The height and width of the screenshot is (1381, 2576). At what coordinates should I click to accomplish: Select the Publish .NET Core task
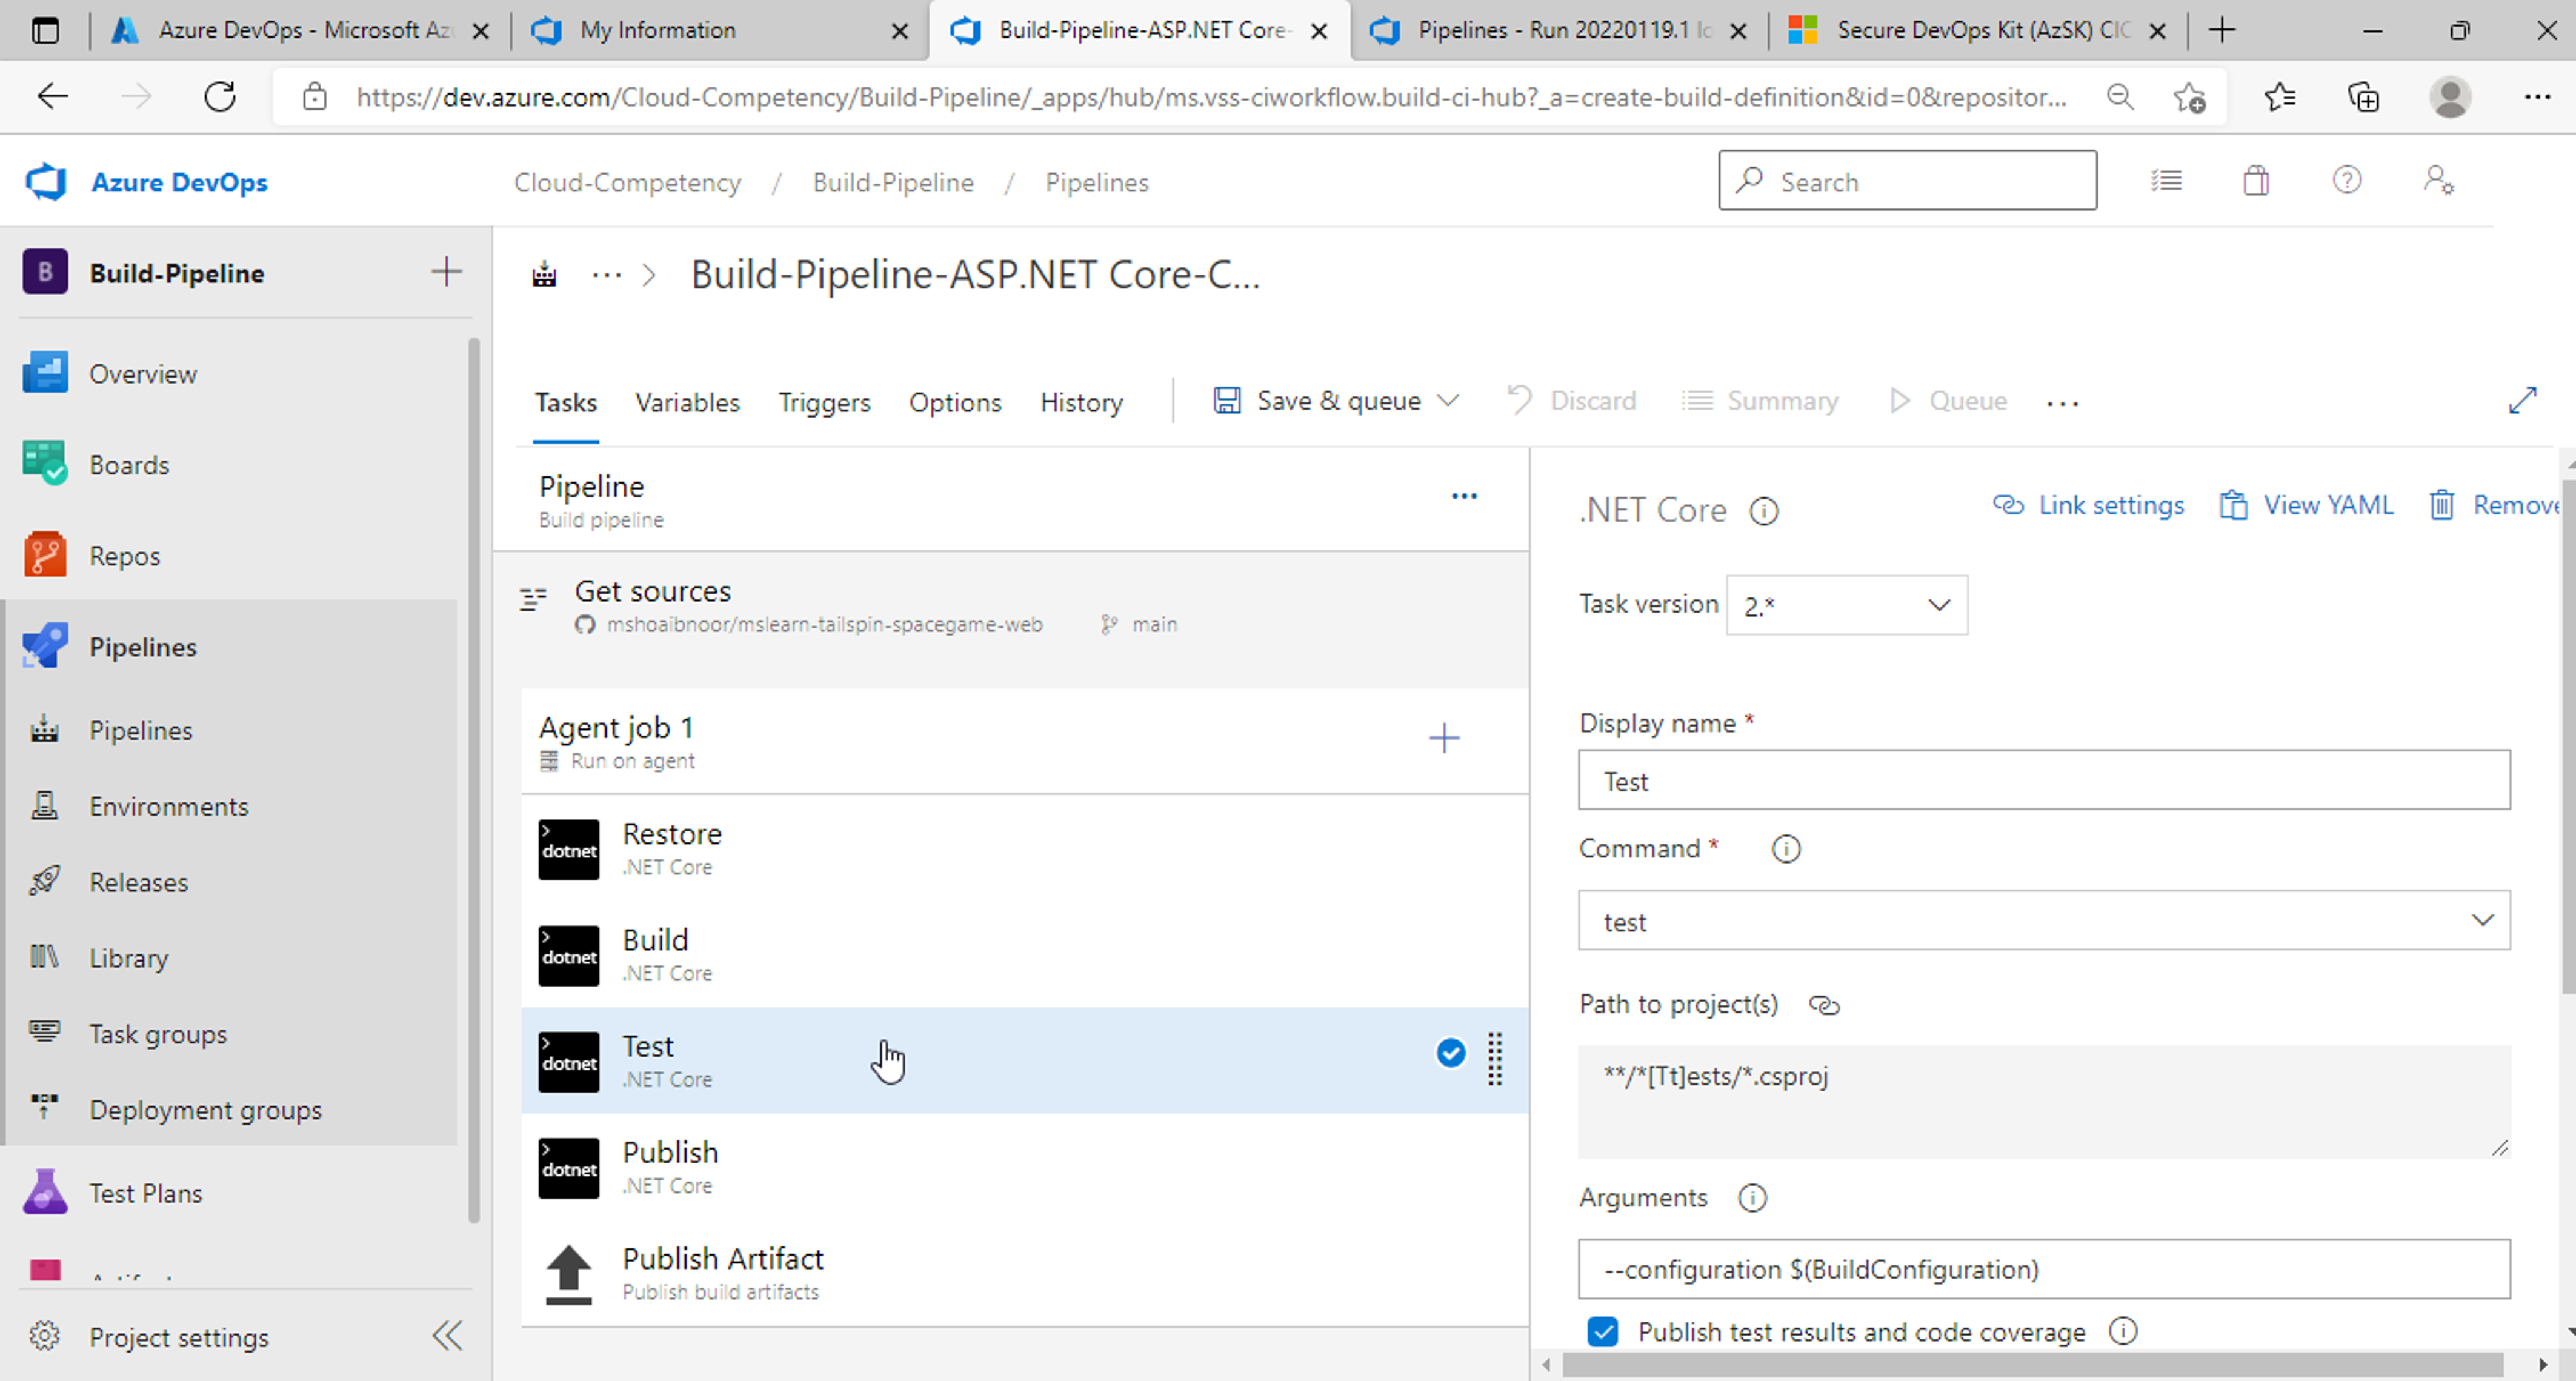point(1024,1167)
